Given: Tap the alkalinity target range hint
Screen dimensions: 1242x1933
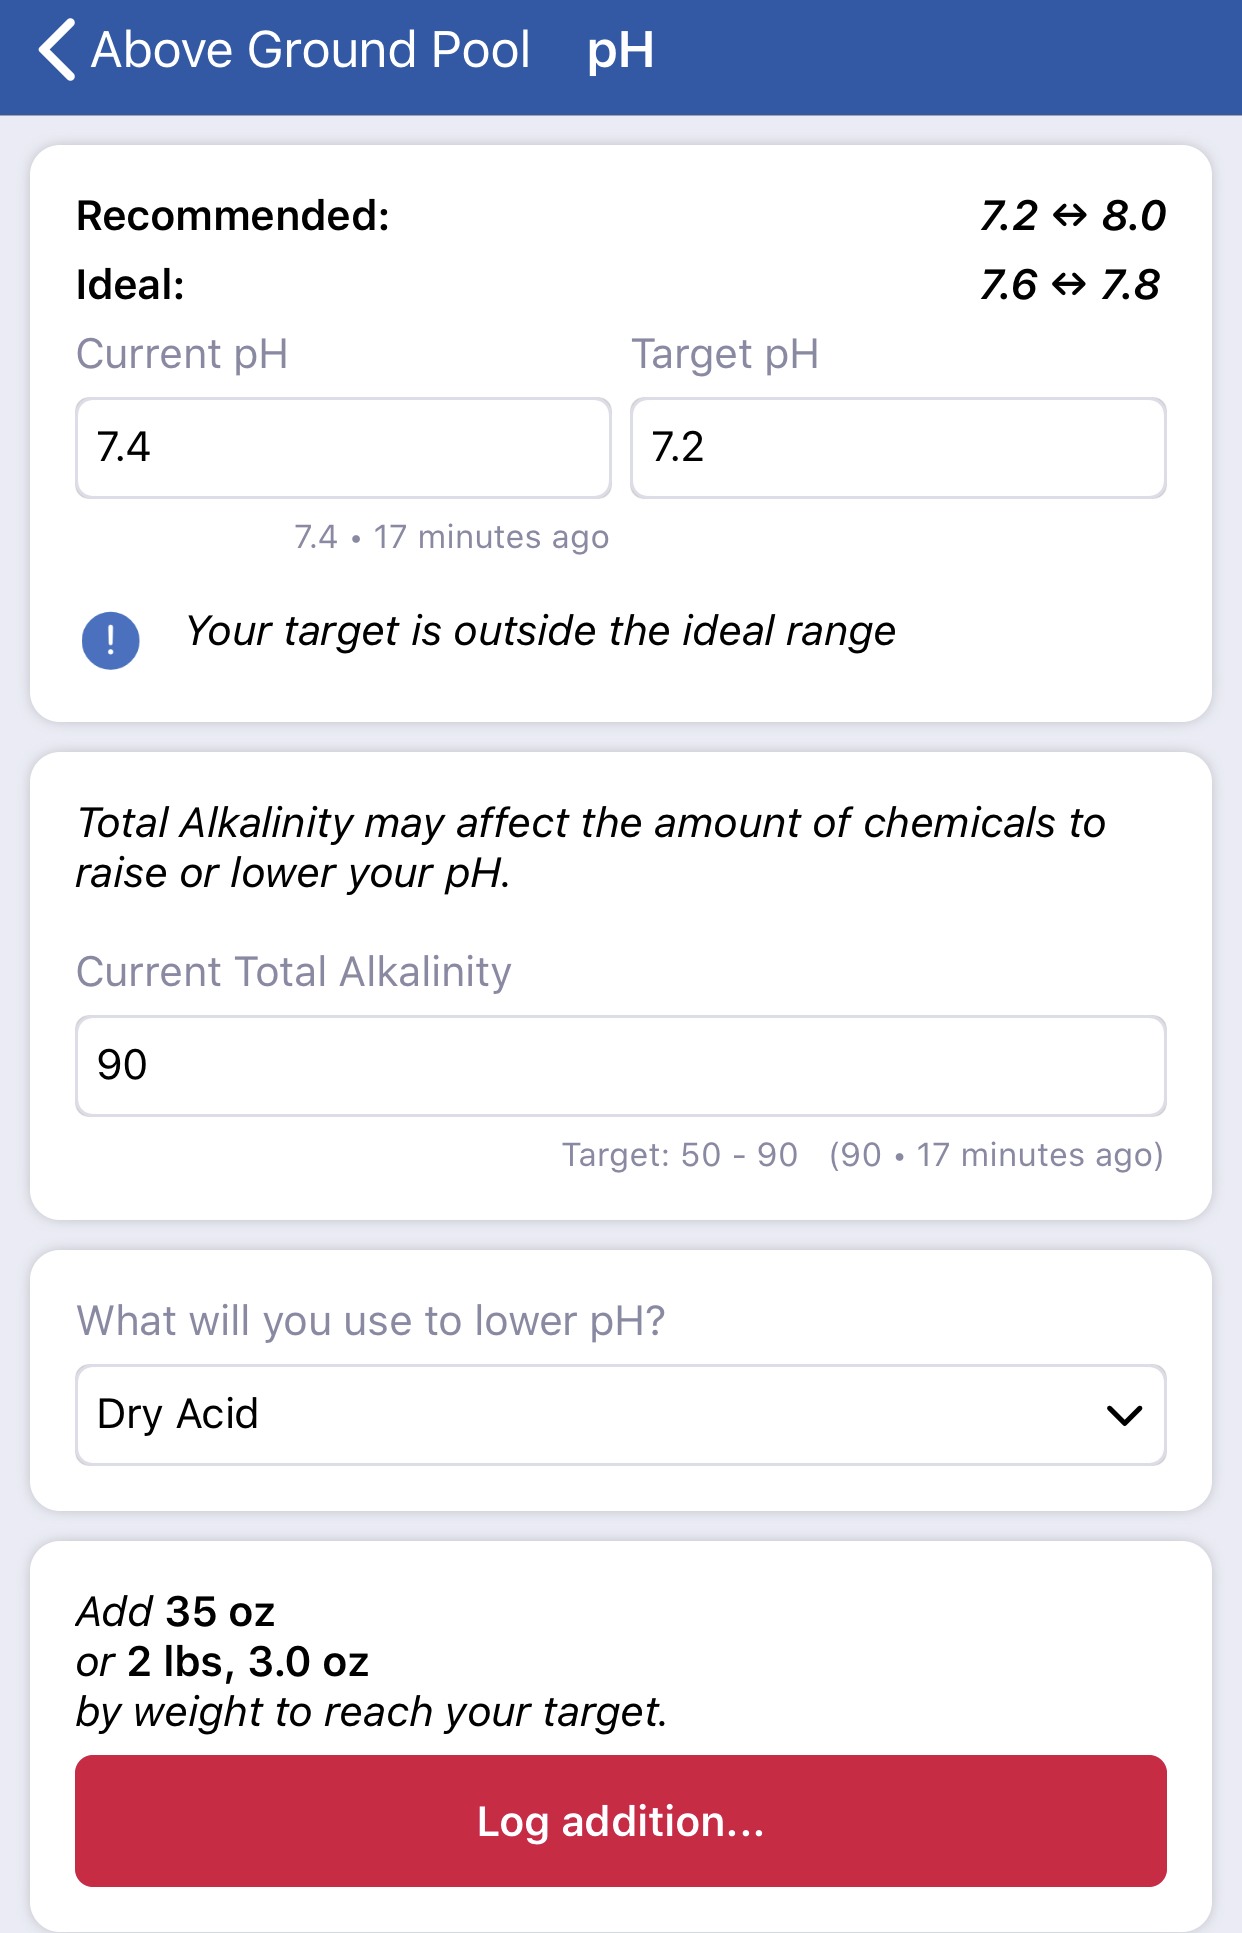Looking at the screenshot, I should [x=680, y=1155].
